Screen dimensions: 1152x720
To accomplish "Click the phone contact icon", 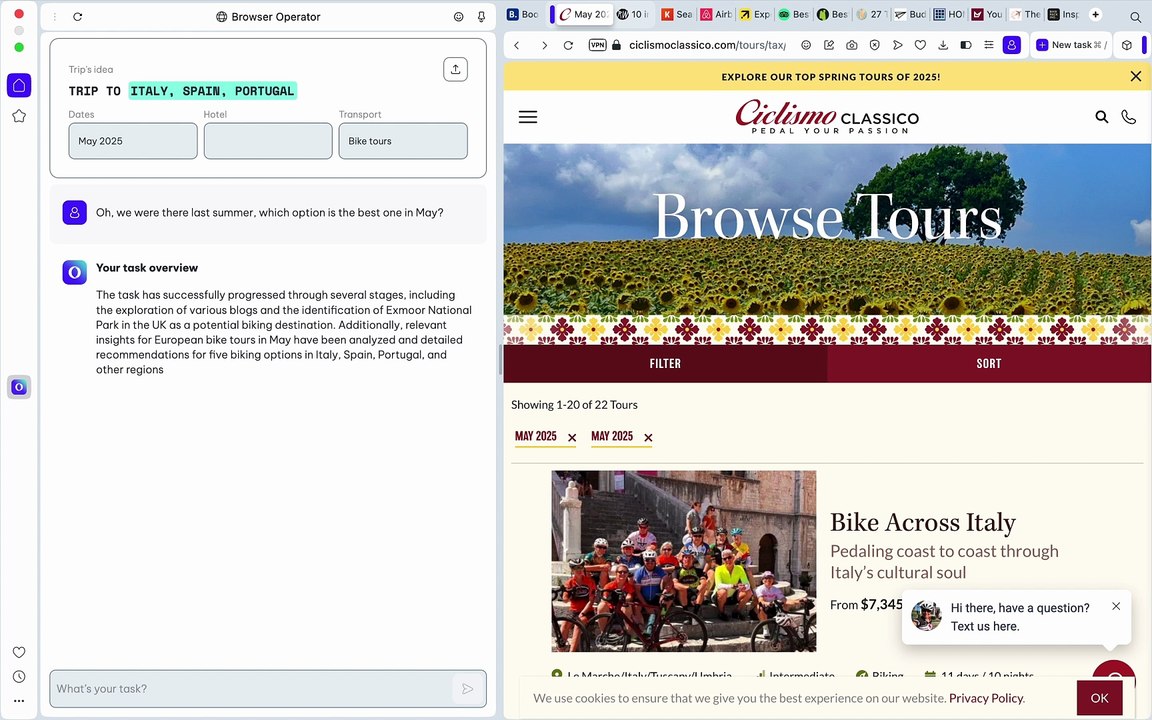I will [x=1128, y=117].
